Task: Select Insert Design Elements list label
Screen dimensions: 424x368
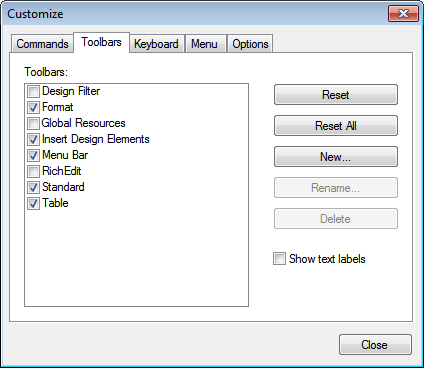Action: (96, 139)
